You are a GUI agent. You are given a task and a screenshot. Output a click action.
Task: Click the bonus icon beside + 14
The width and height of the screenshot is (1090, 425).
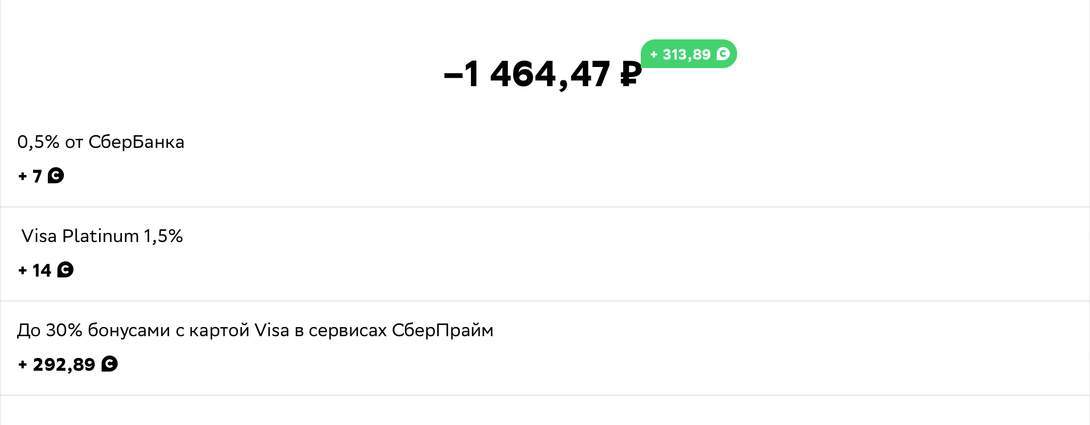(x=65, y=270)
